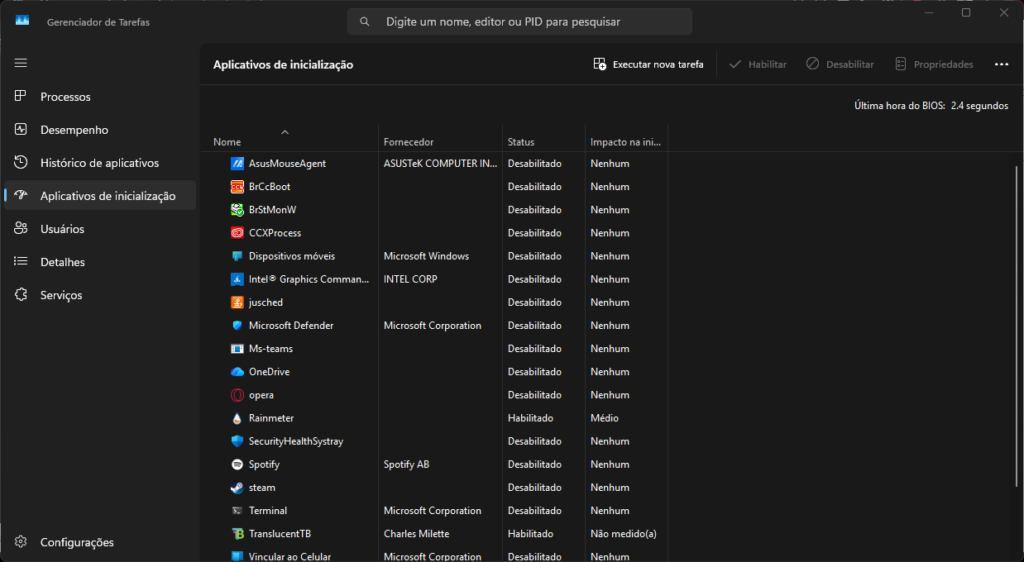Click the Ms-teams icon
Viewport: 1024px width, 562px height.
pyautogui.click(x=237, y=349)
